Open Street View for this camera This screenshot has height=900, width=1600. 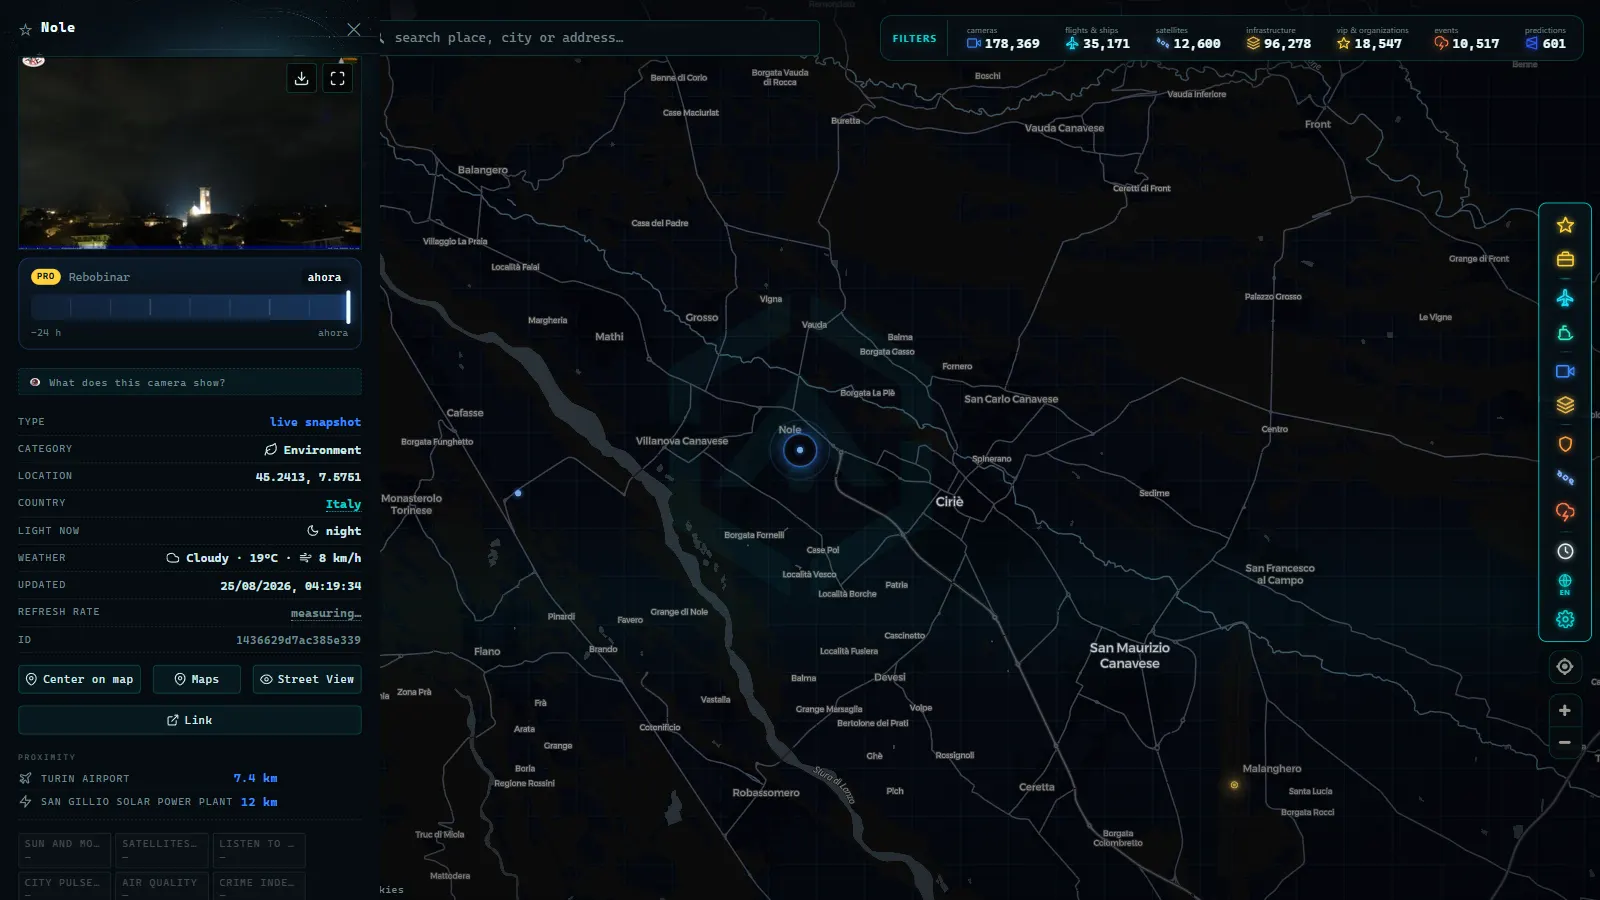click(x=307, y=679)
